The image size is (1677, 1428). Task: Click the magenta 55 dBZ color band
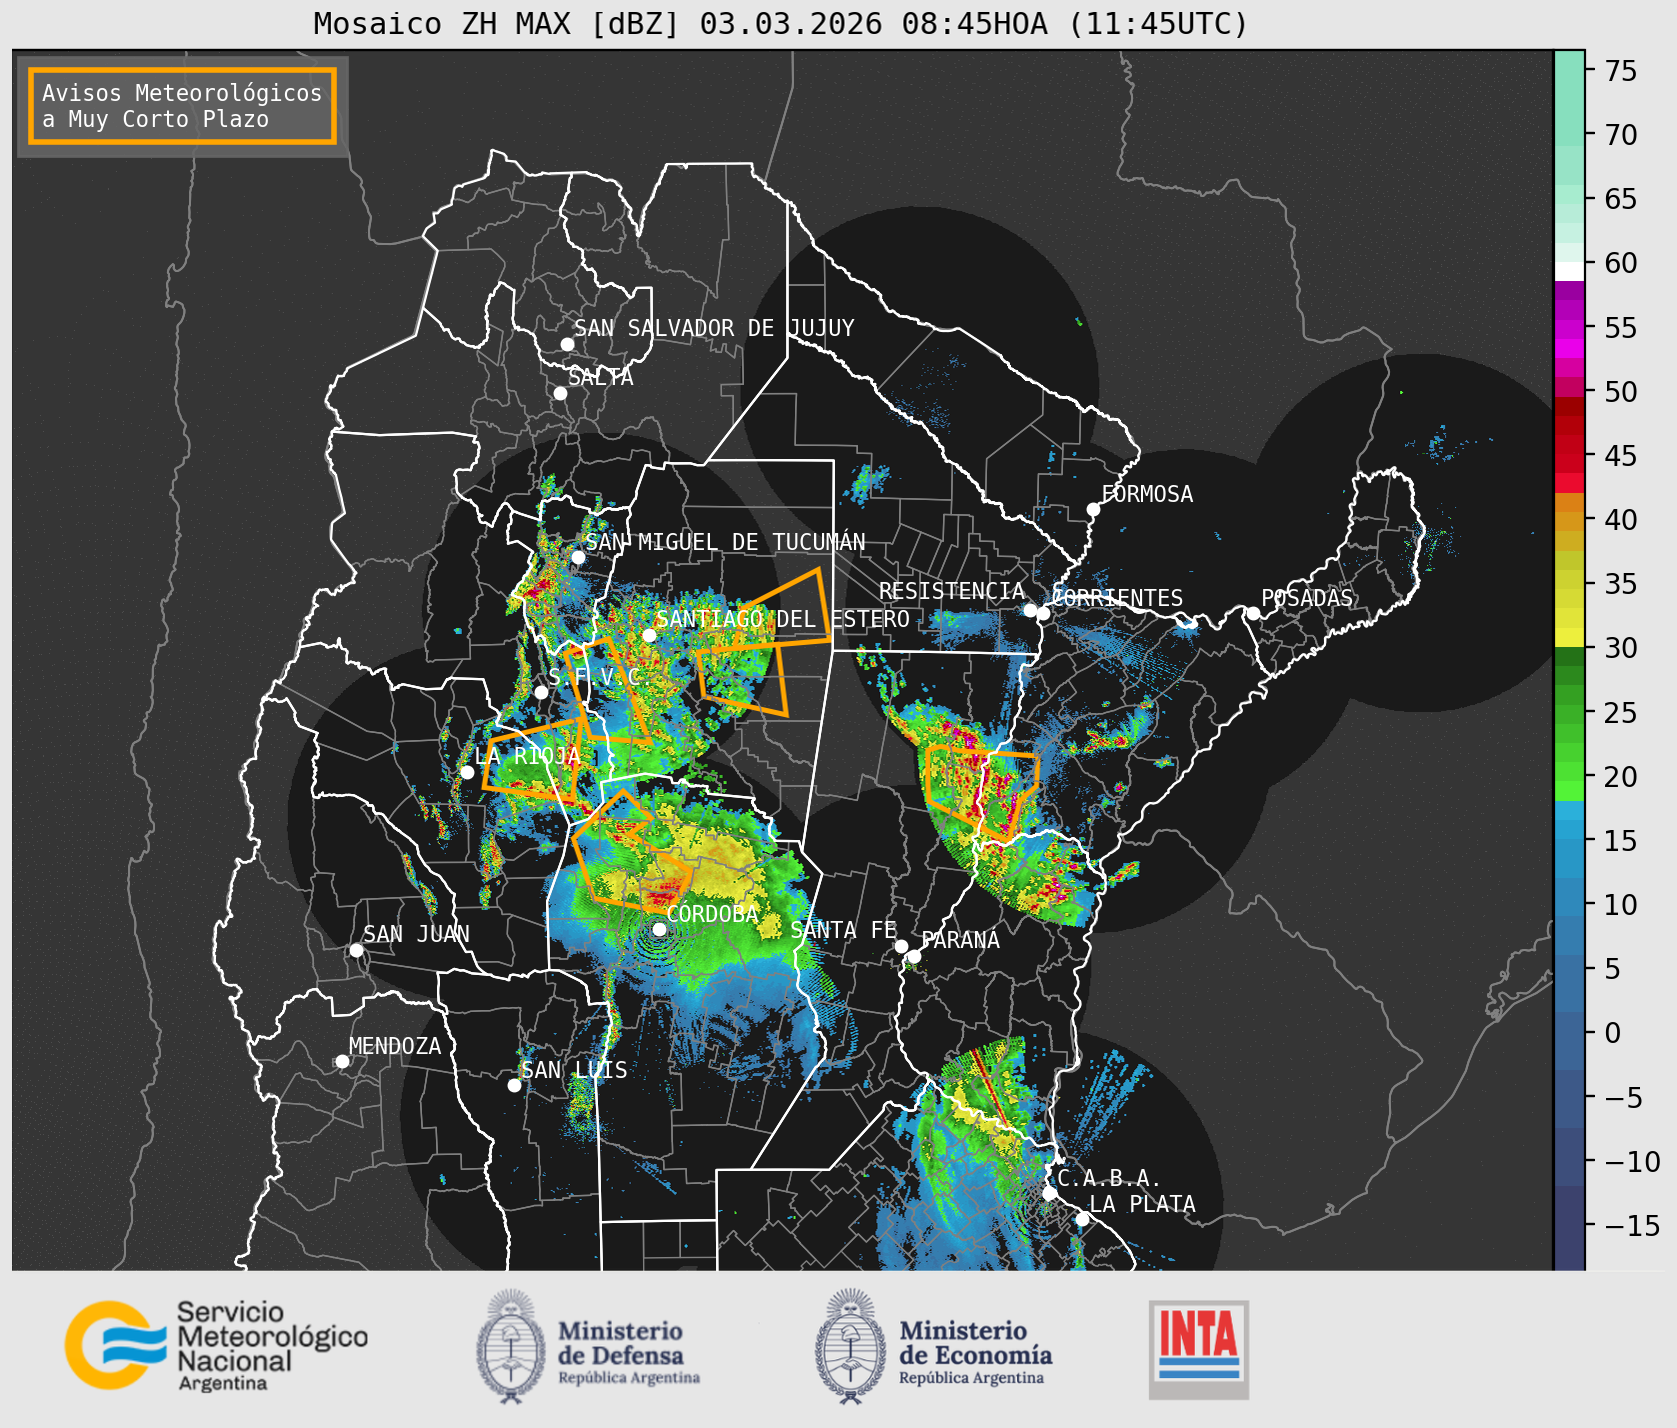tap(1569, 328)
